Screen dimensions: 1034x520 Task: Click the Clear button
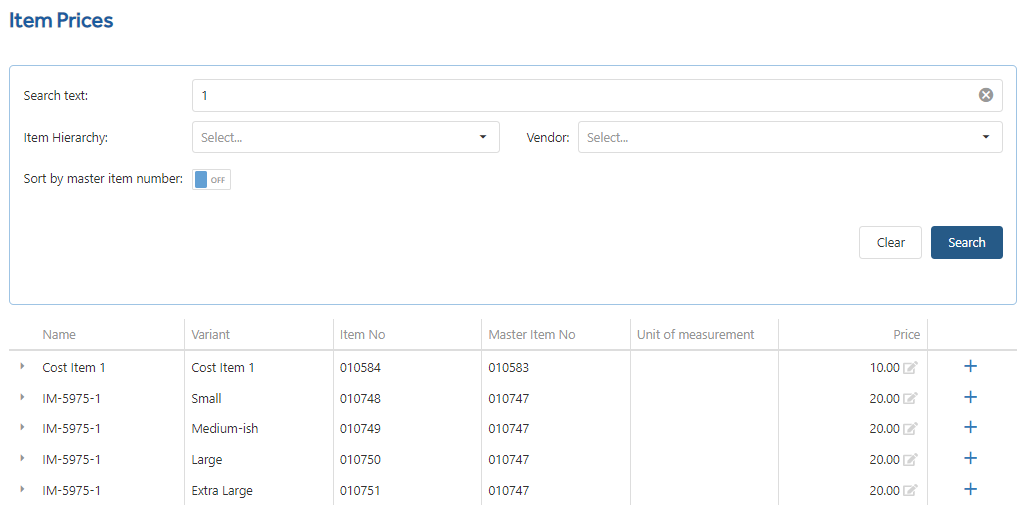[x=890, y=243]
